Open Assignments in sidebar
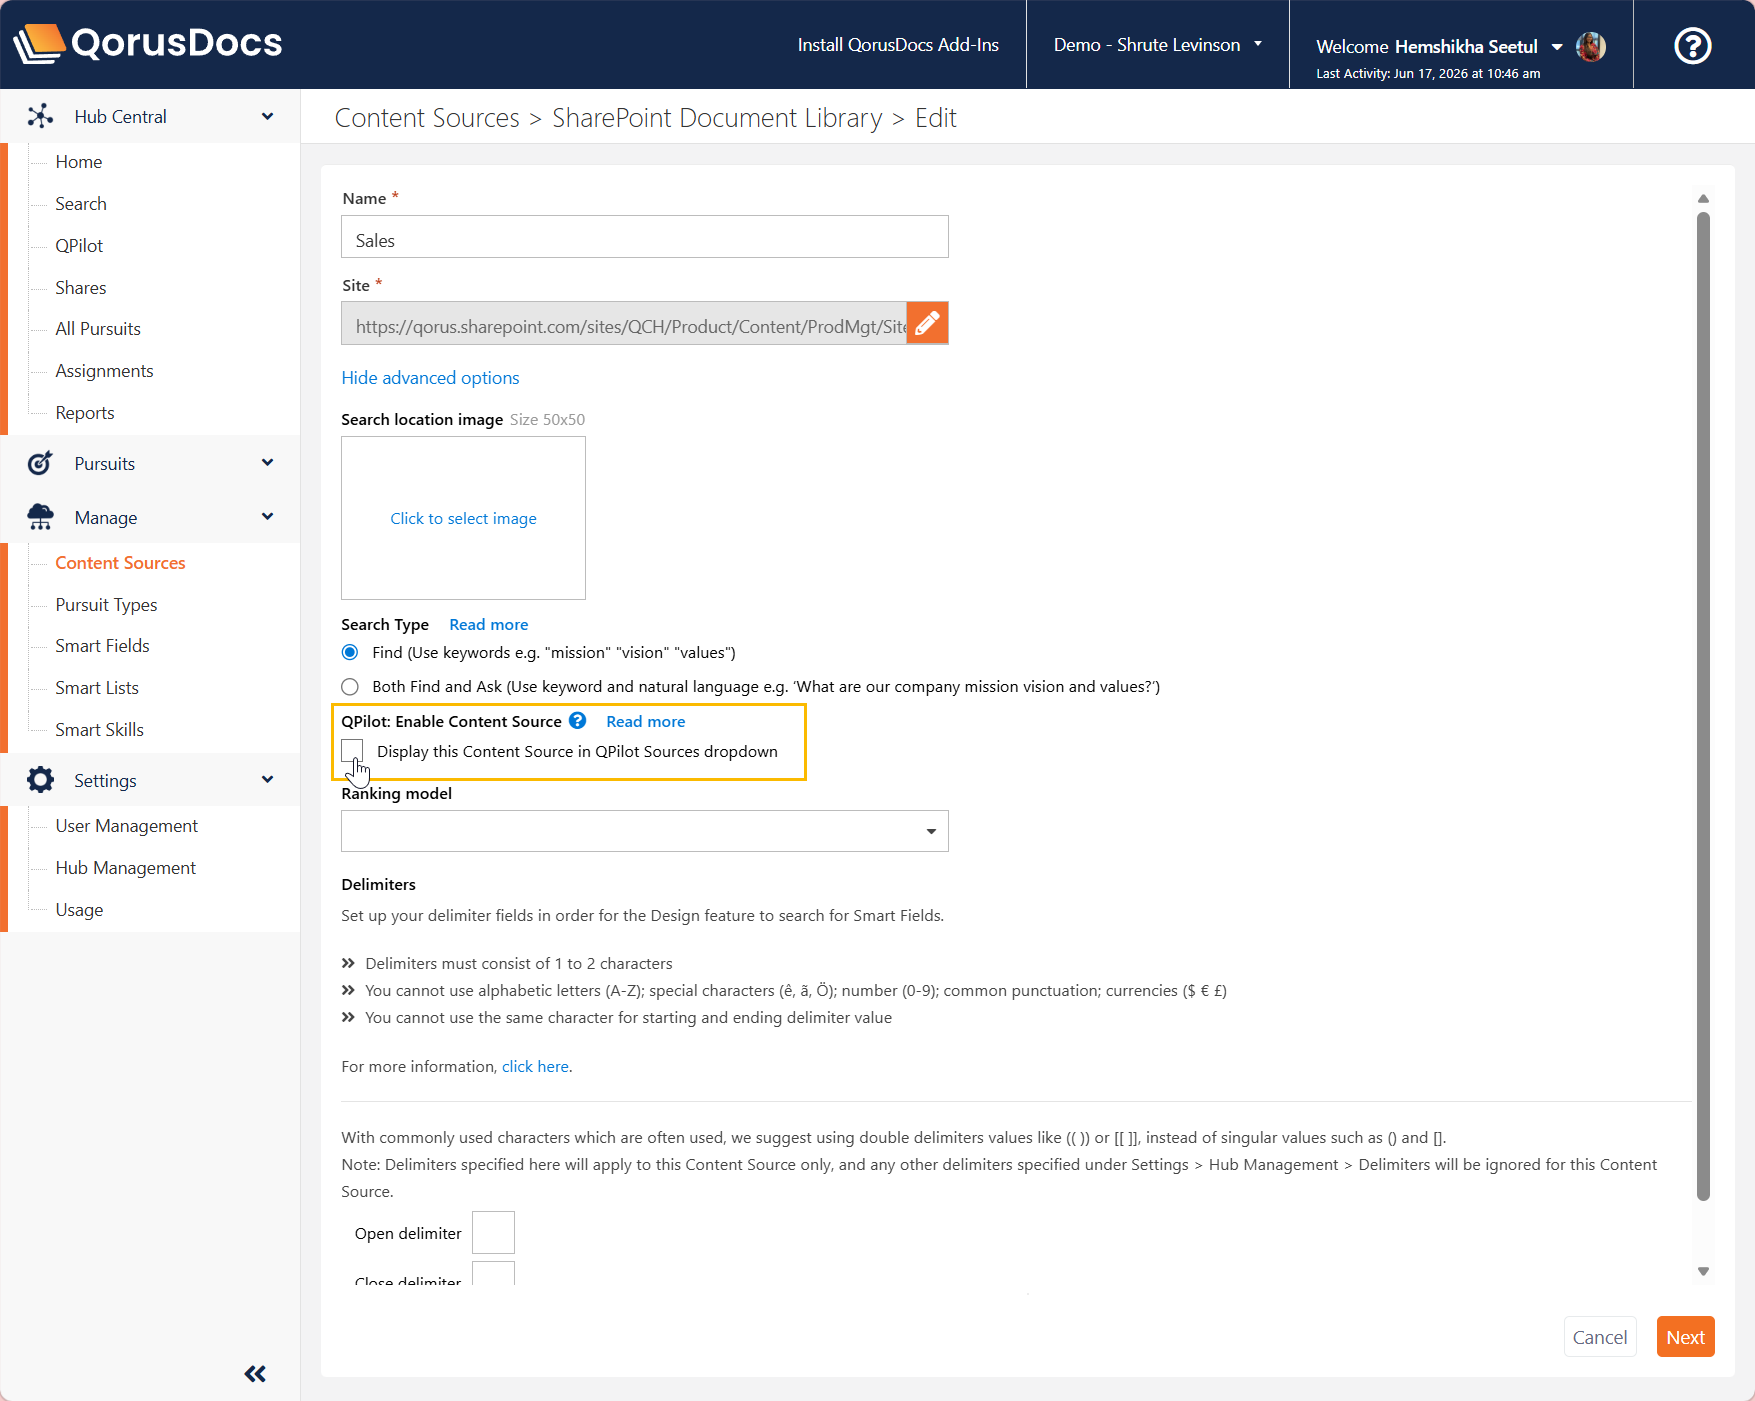The width and height of the screenshot is (1755, 1401). click(104, 371)
